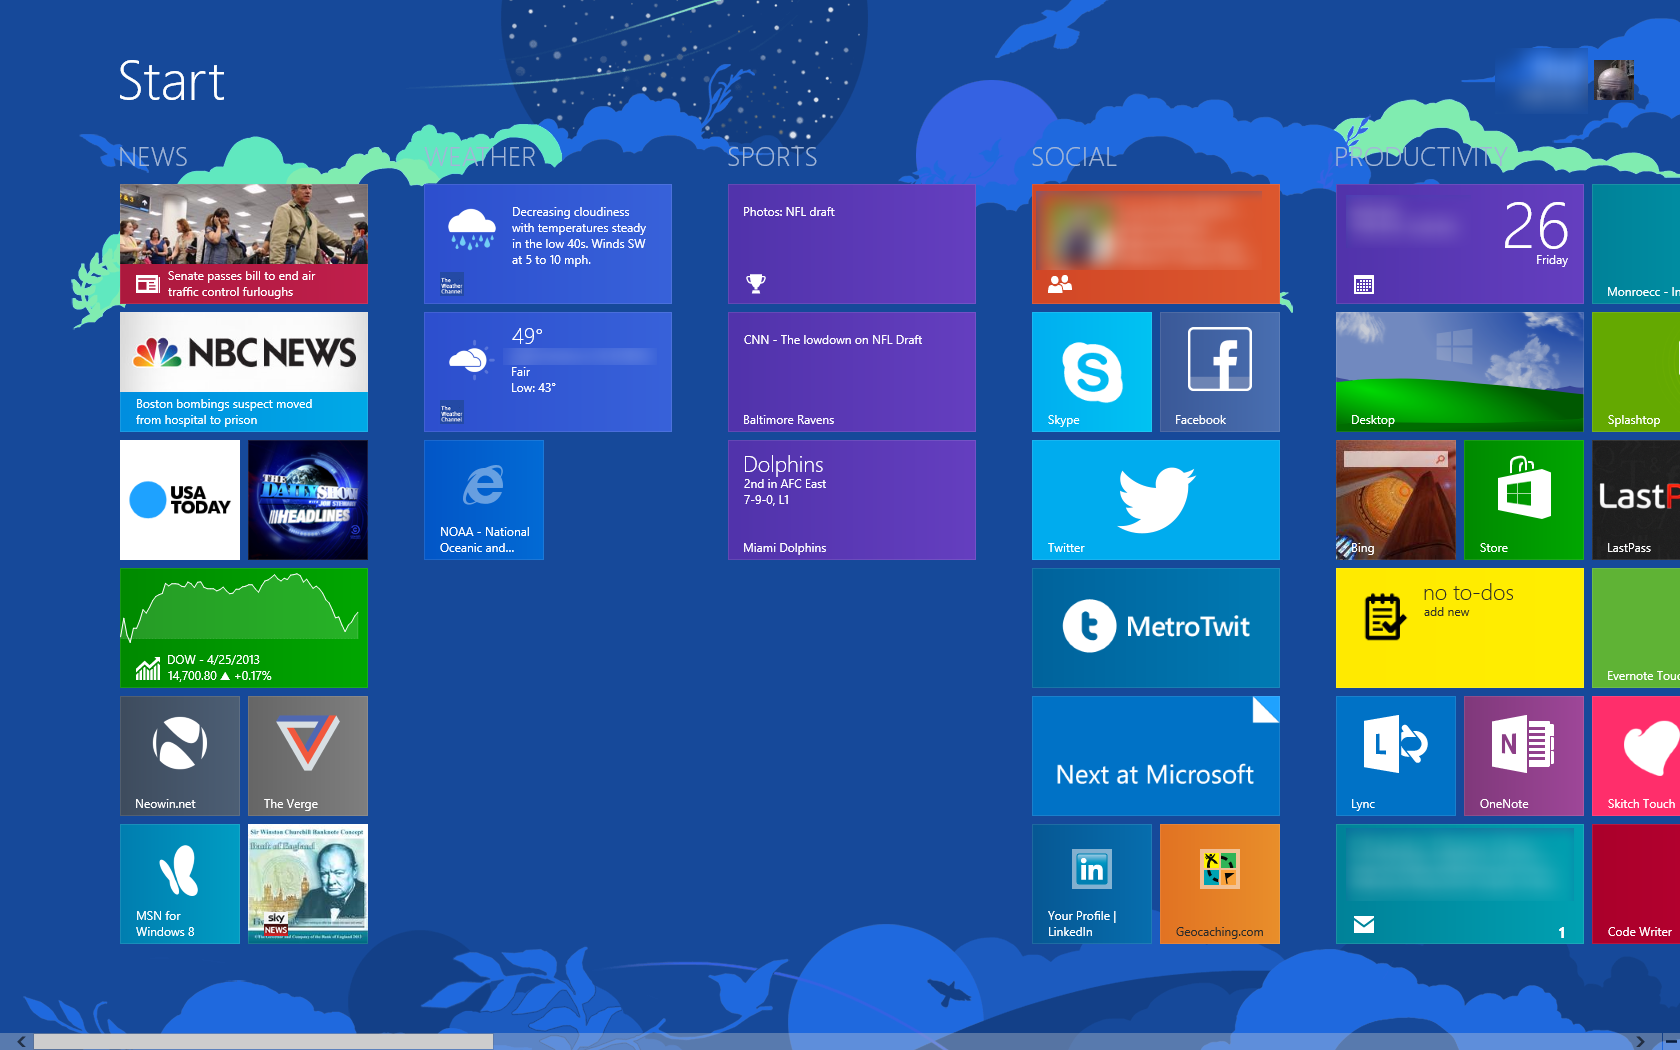Click the scrollbar left arrow

tap(21, 1041)
